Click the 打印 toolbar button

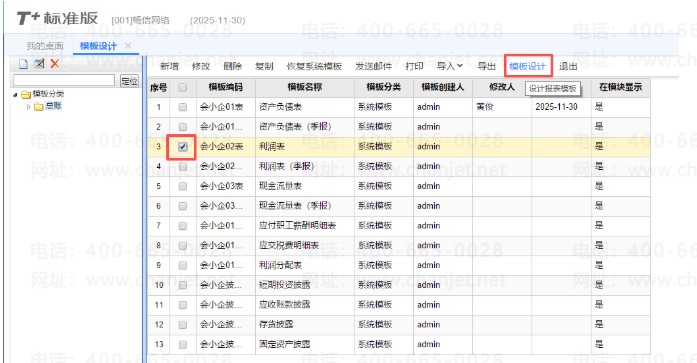tap(414, 66)
